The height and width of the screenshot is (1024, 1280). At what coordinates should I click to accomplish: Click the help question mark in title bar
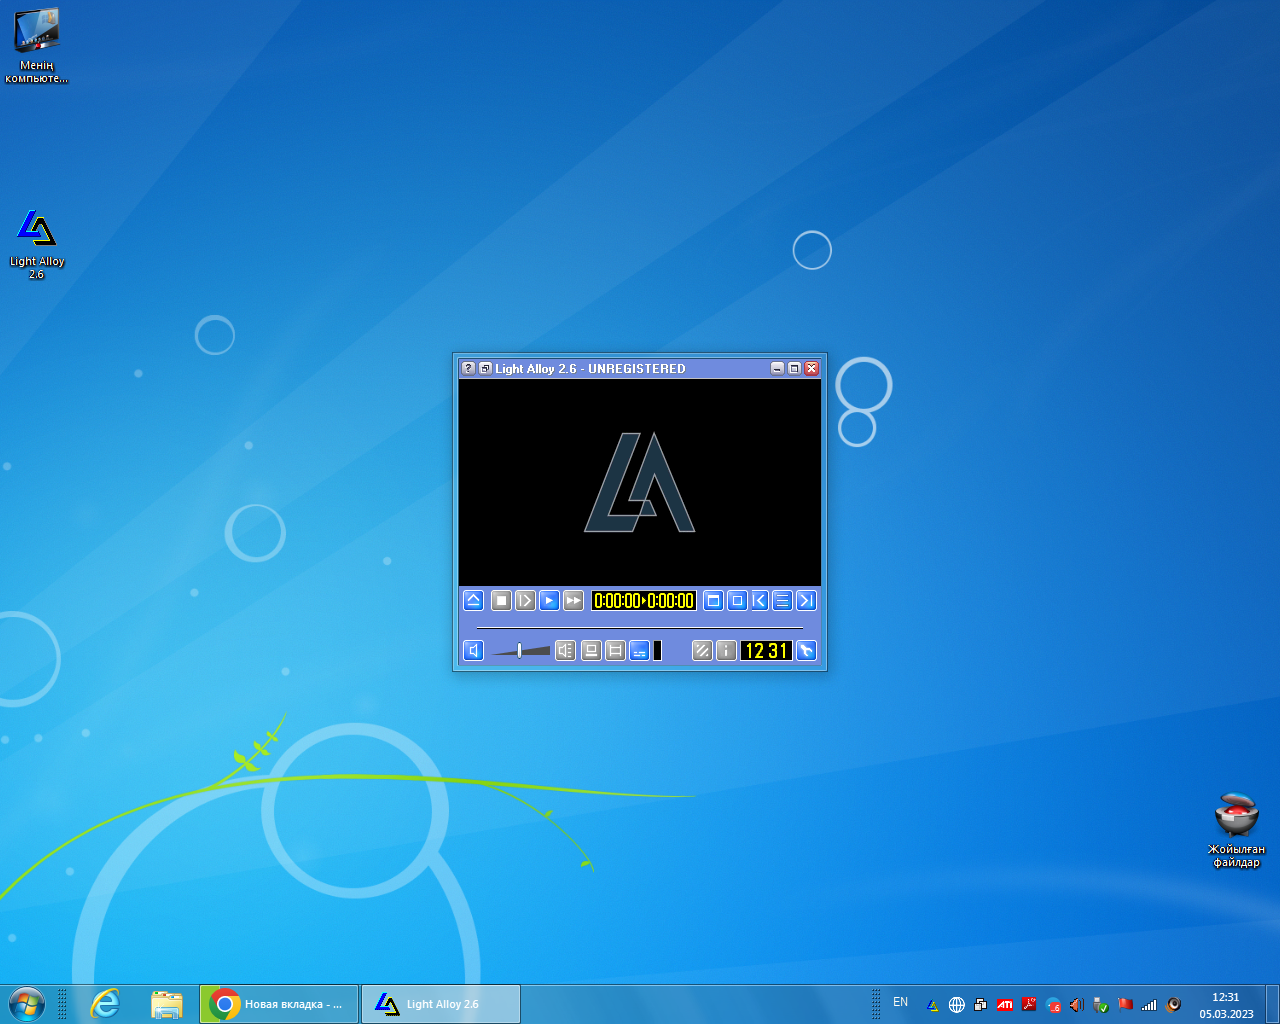pos(468,368)
